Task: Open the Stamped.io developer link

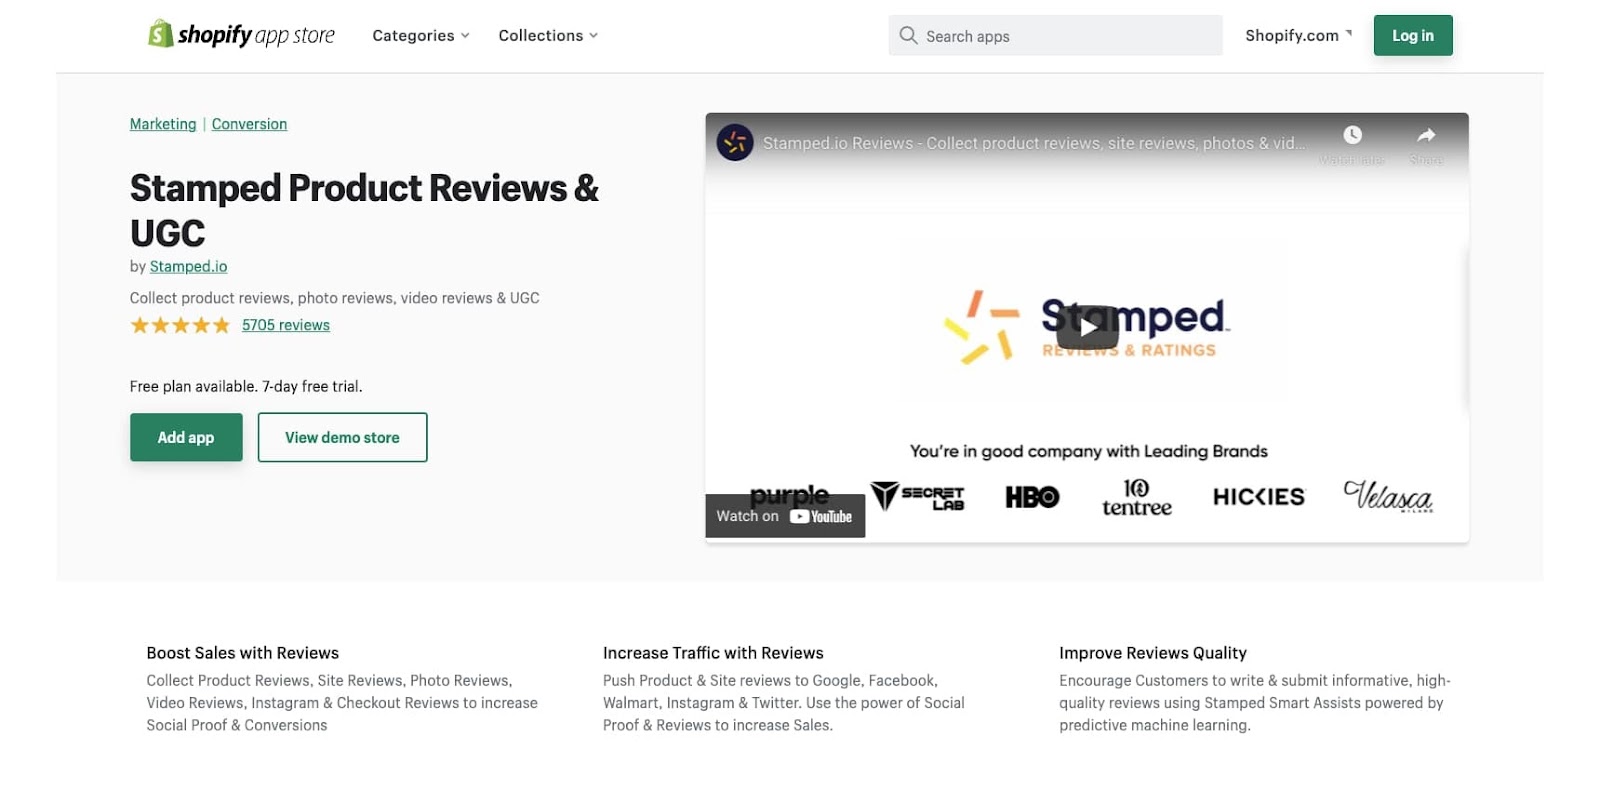Action: click(188, 266)
